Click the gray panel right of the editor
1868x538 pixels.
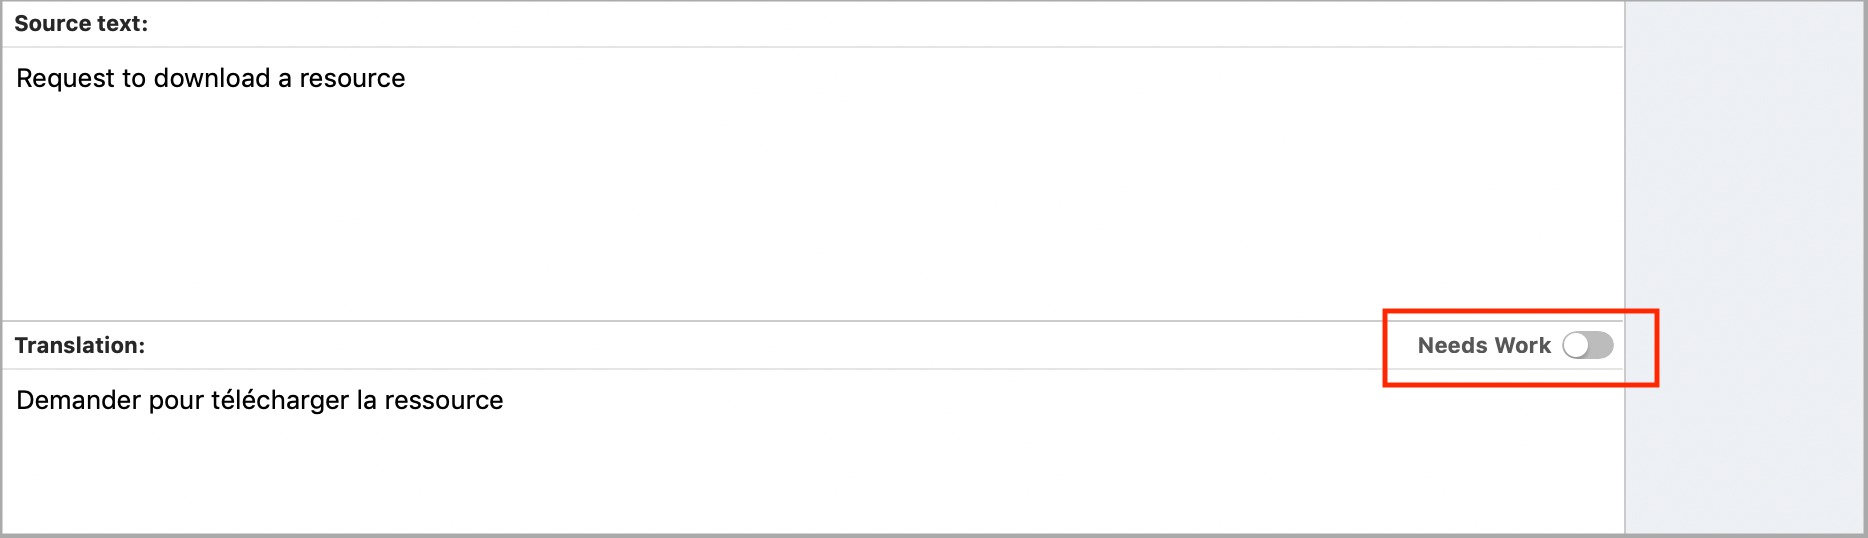tap(1745, 200)
